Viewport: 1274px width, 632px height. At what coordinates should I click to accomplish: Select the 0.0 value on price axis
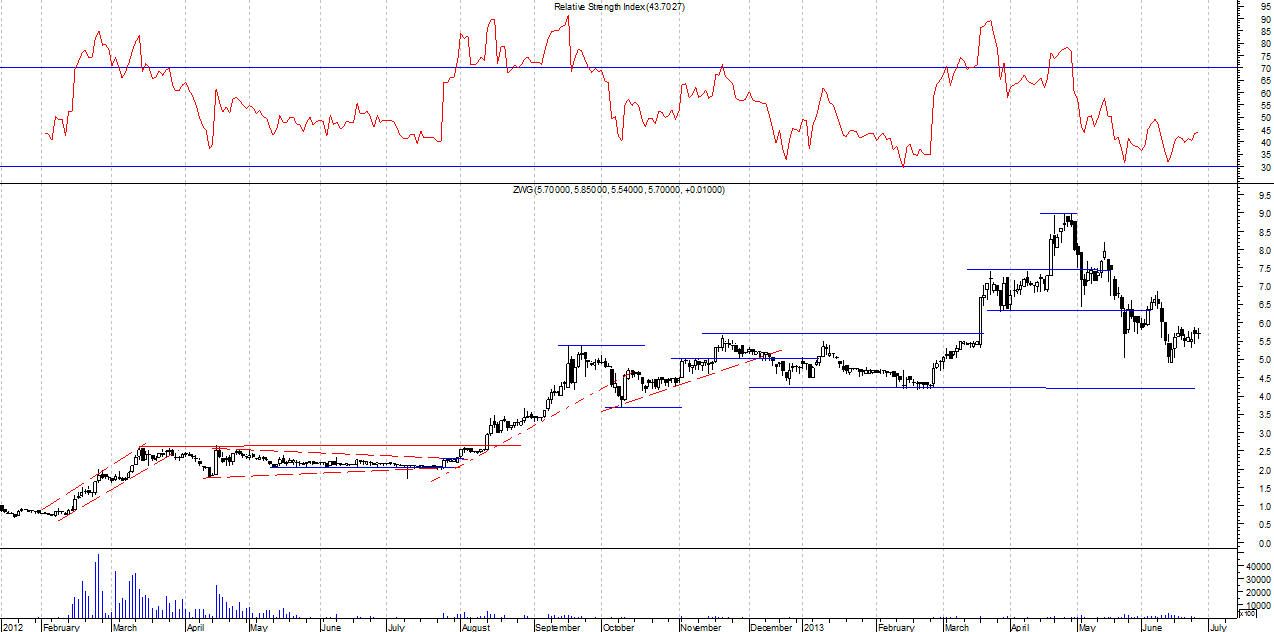[1264, 543]
